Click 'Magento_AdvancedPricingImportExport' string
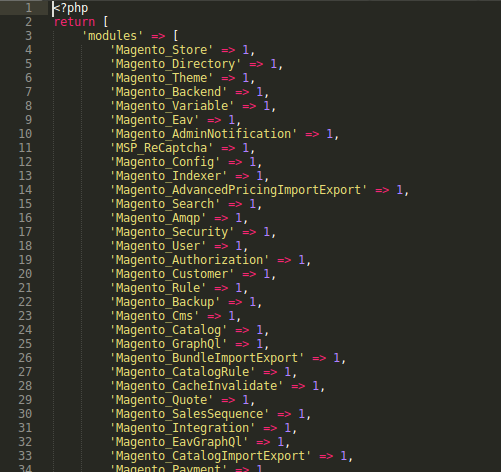This screenshot has height=472, width=501. (239, 190)
